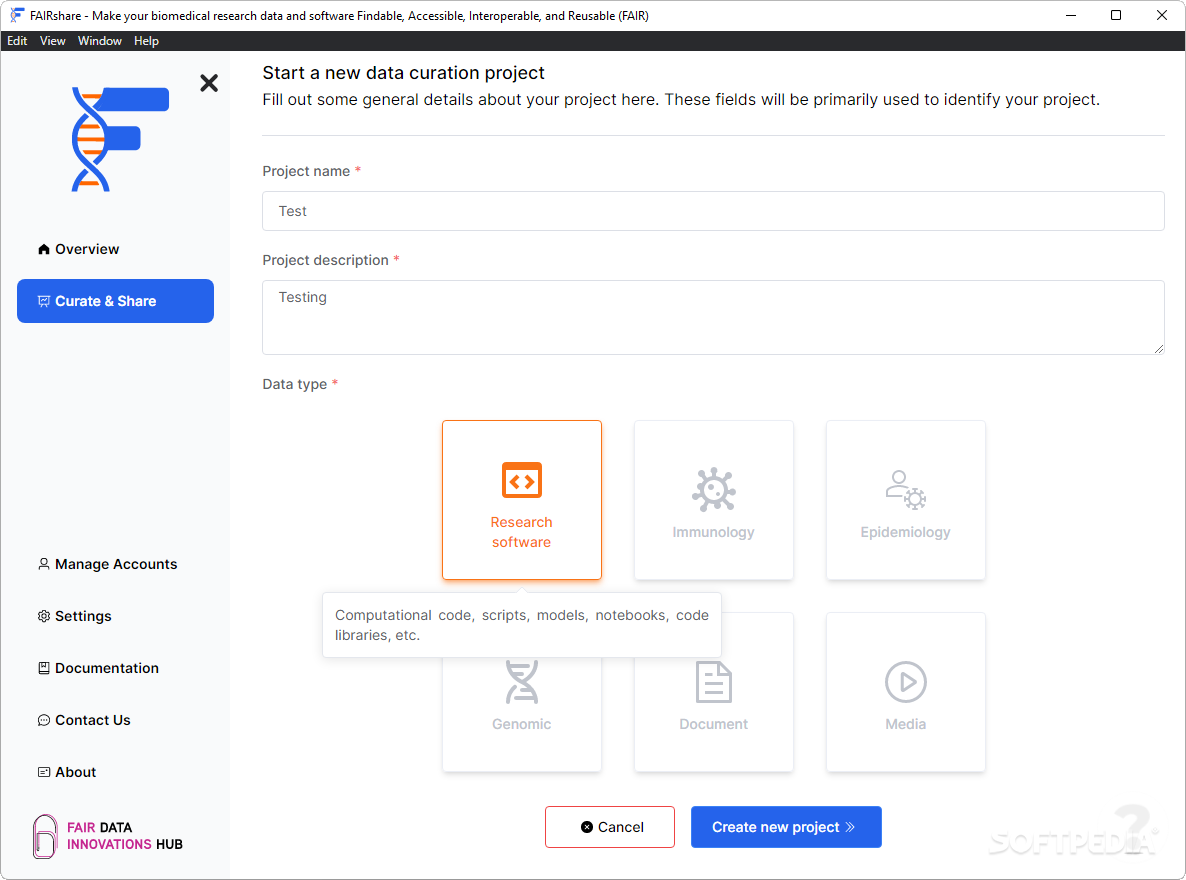Select the Epidemiology data type card

tap(906, 500)
